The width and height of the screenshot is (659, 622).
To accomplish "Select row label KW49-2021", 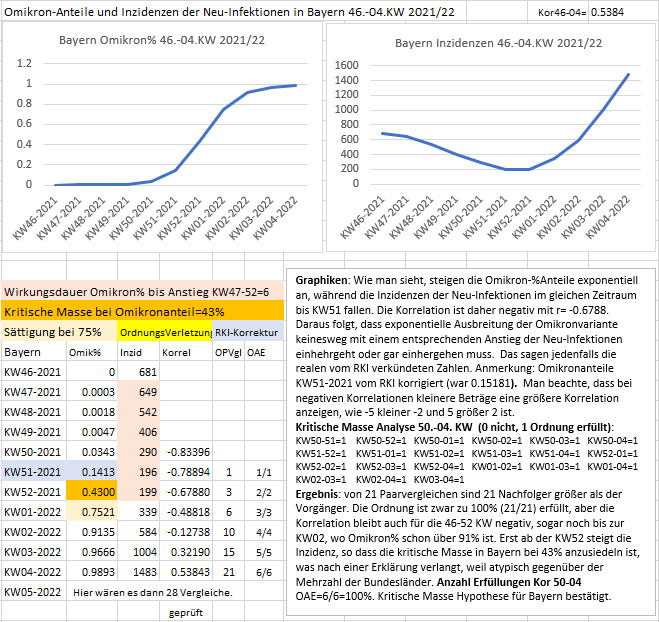I will tap(34, 432).
